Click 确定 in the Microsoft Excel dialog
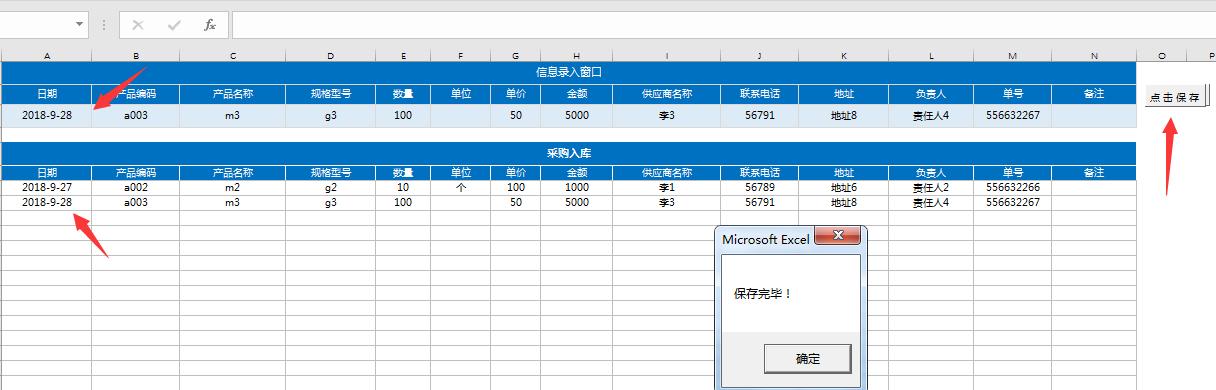 coord(807,358)
